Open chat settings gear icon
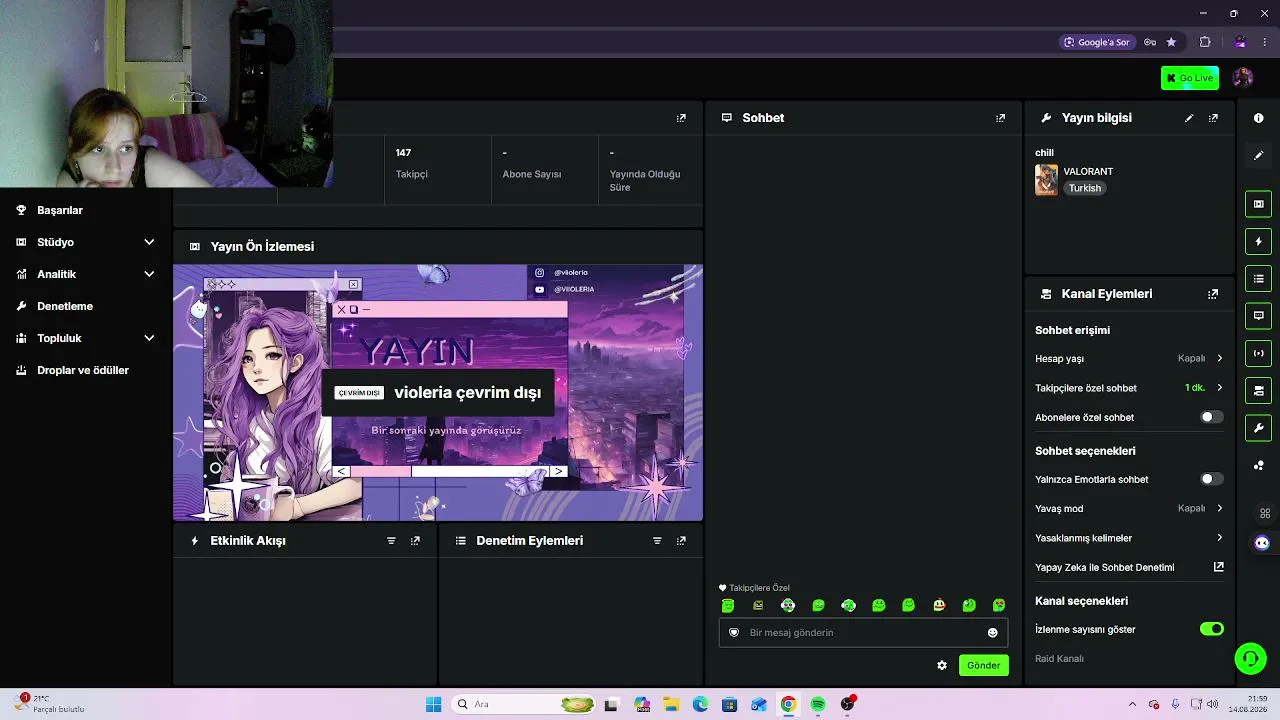 coord(942,665)
